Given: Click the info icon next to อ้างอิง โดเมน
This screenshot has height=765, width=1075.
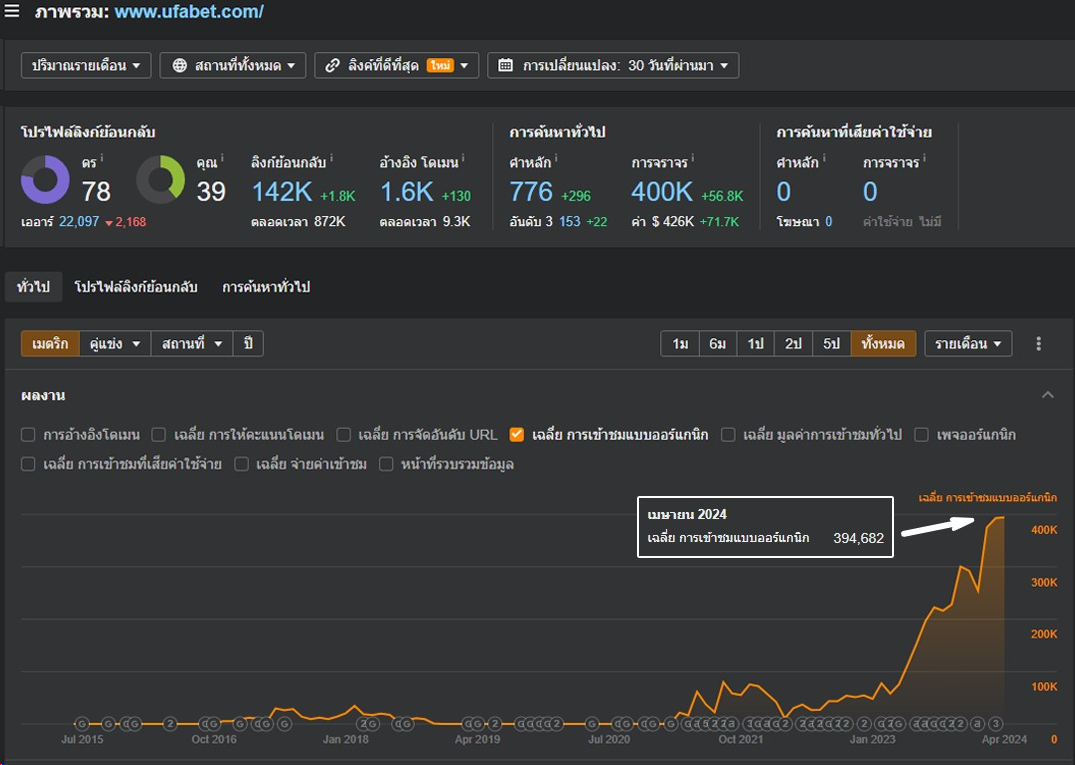Looking at the screenshot, I should [x=463, y=159].
